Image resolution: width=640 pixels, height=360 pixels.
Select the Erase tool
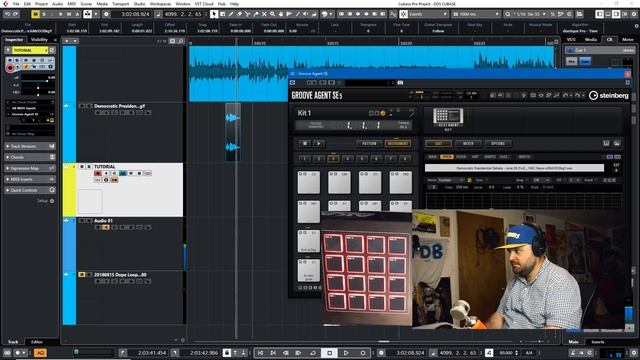(x=239, y=14)
